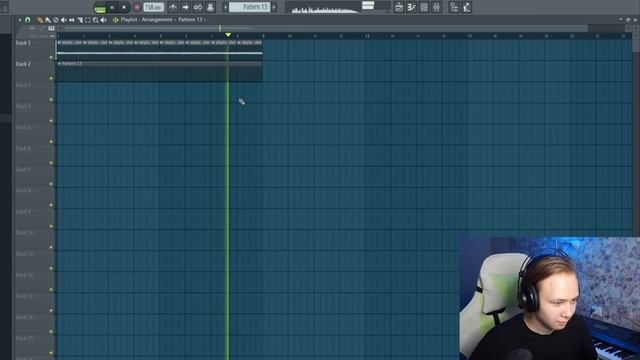The width and height of the screenshot is (640, 360).
Task: Click Playlist in the title breadcrumb
Action: [129, 20]
